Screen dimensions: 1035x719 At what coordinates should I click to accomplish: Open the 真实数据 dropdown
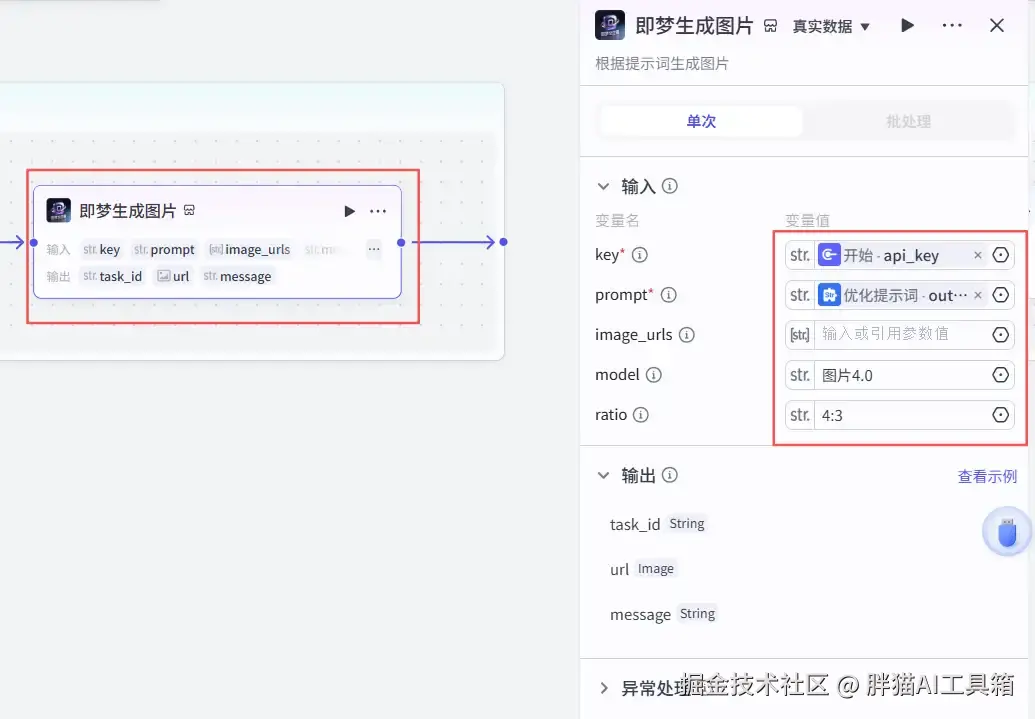coord(831,26)
